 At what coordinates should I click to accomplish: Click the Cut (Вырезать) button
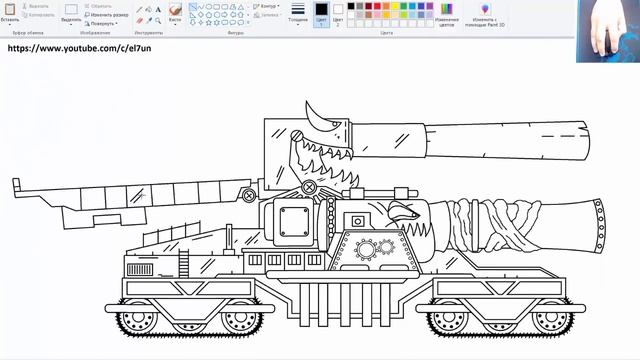(36, 6)
